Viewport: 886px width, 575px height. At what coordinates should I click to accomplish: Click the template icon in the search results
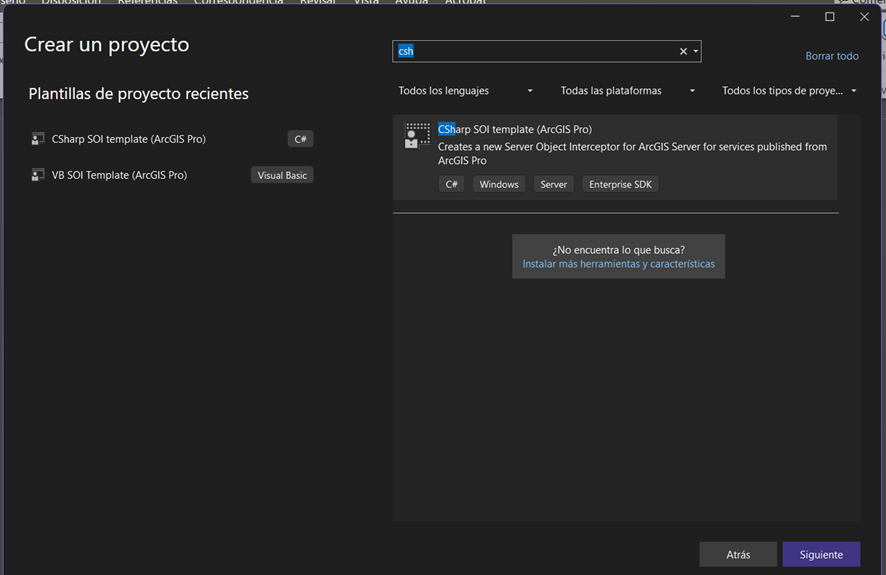click(417, 136)
